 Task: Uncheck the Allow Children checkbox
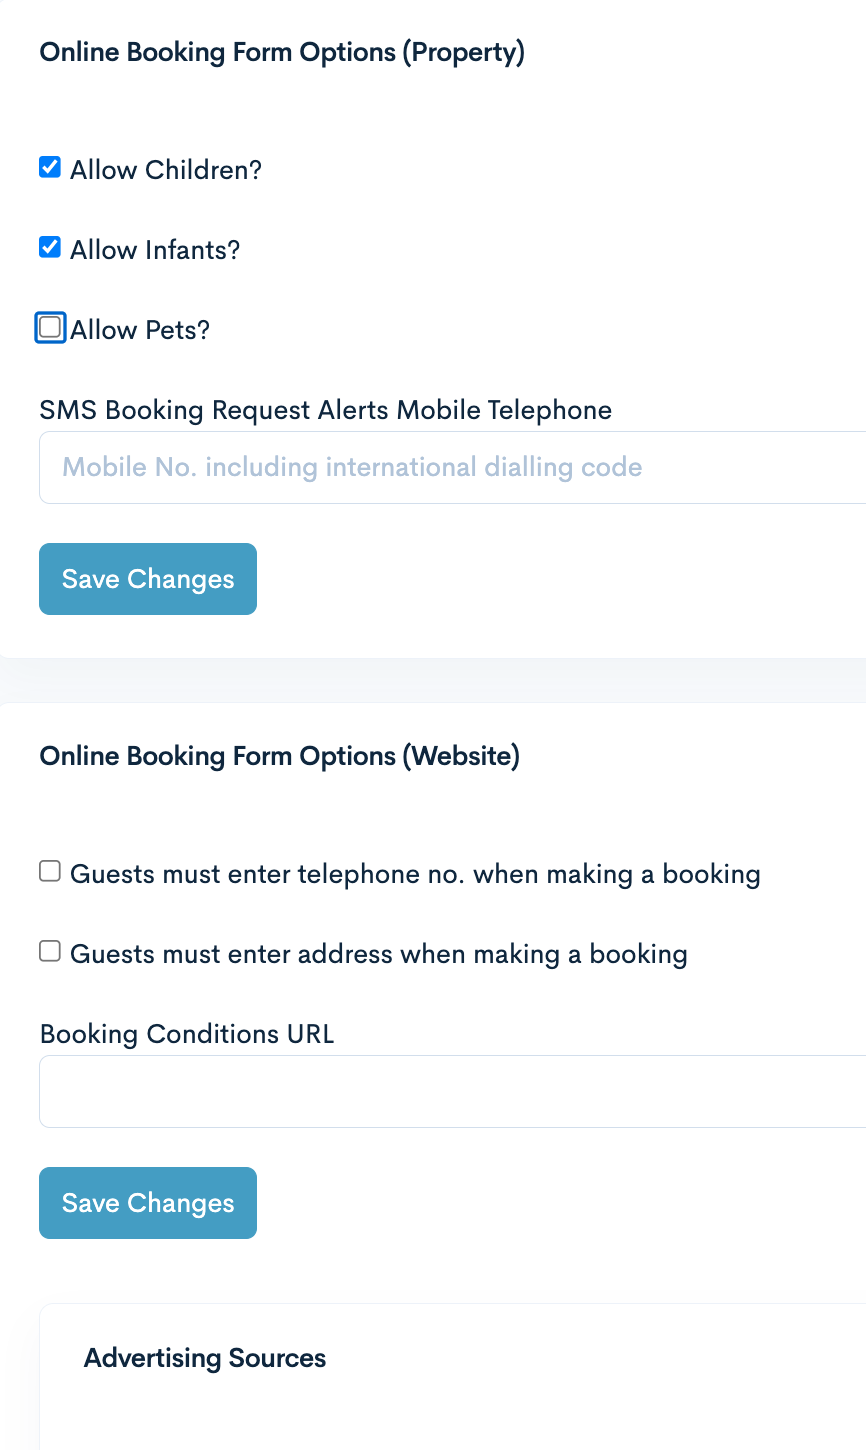coord(50,167)
